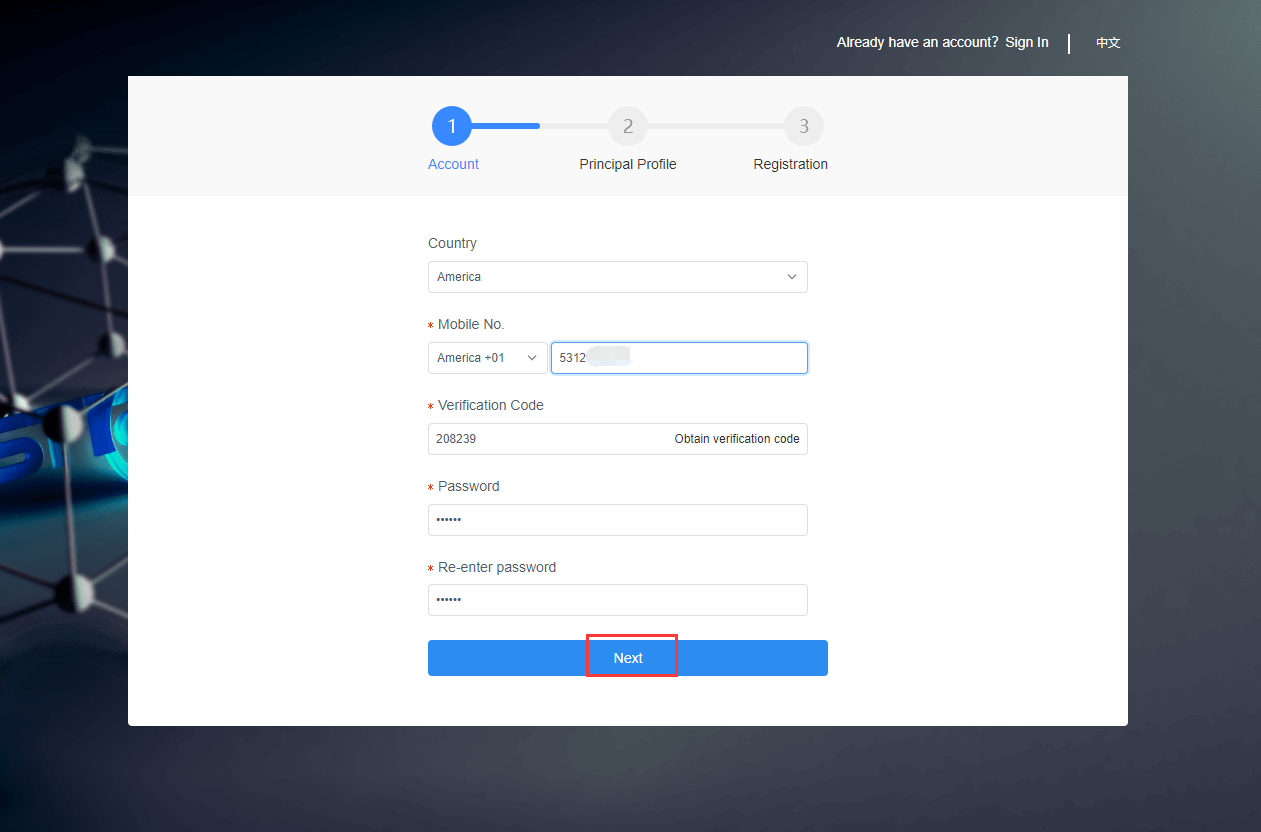Screen dimensions: 1261x832
Task: Click the step 2 circle icon
Action: 628,126
